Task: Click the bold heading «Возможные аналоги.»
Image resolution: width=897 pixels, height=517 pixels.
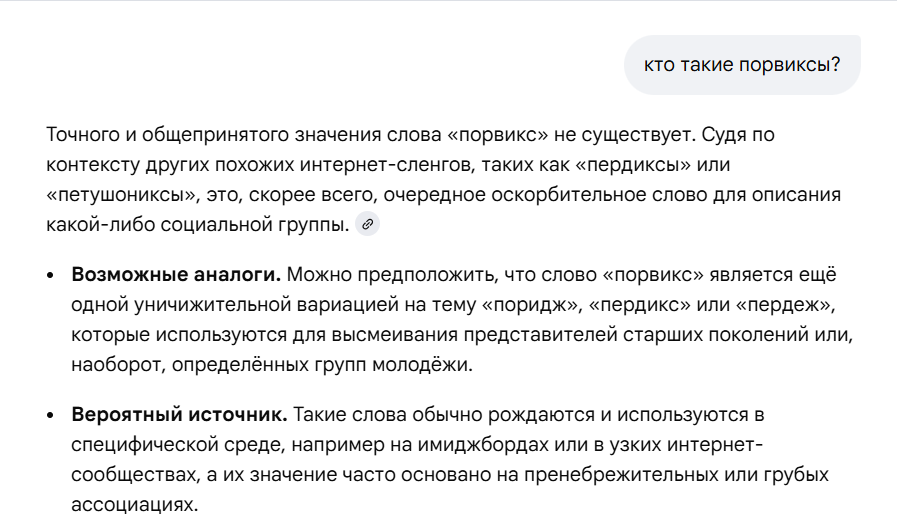Action: 176,274
